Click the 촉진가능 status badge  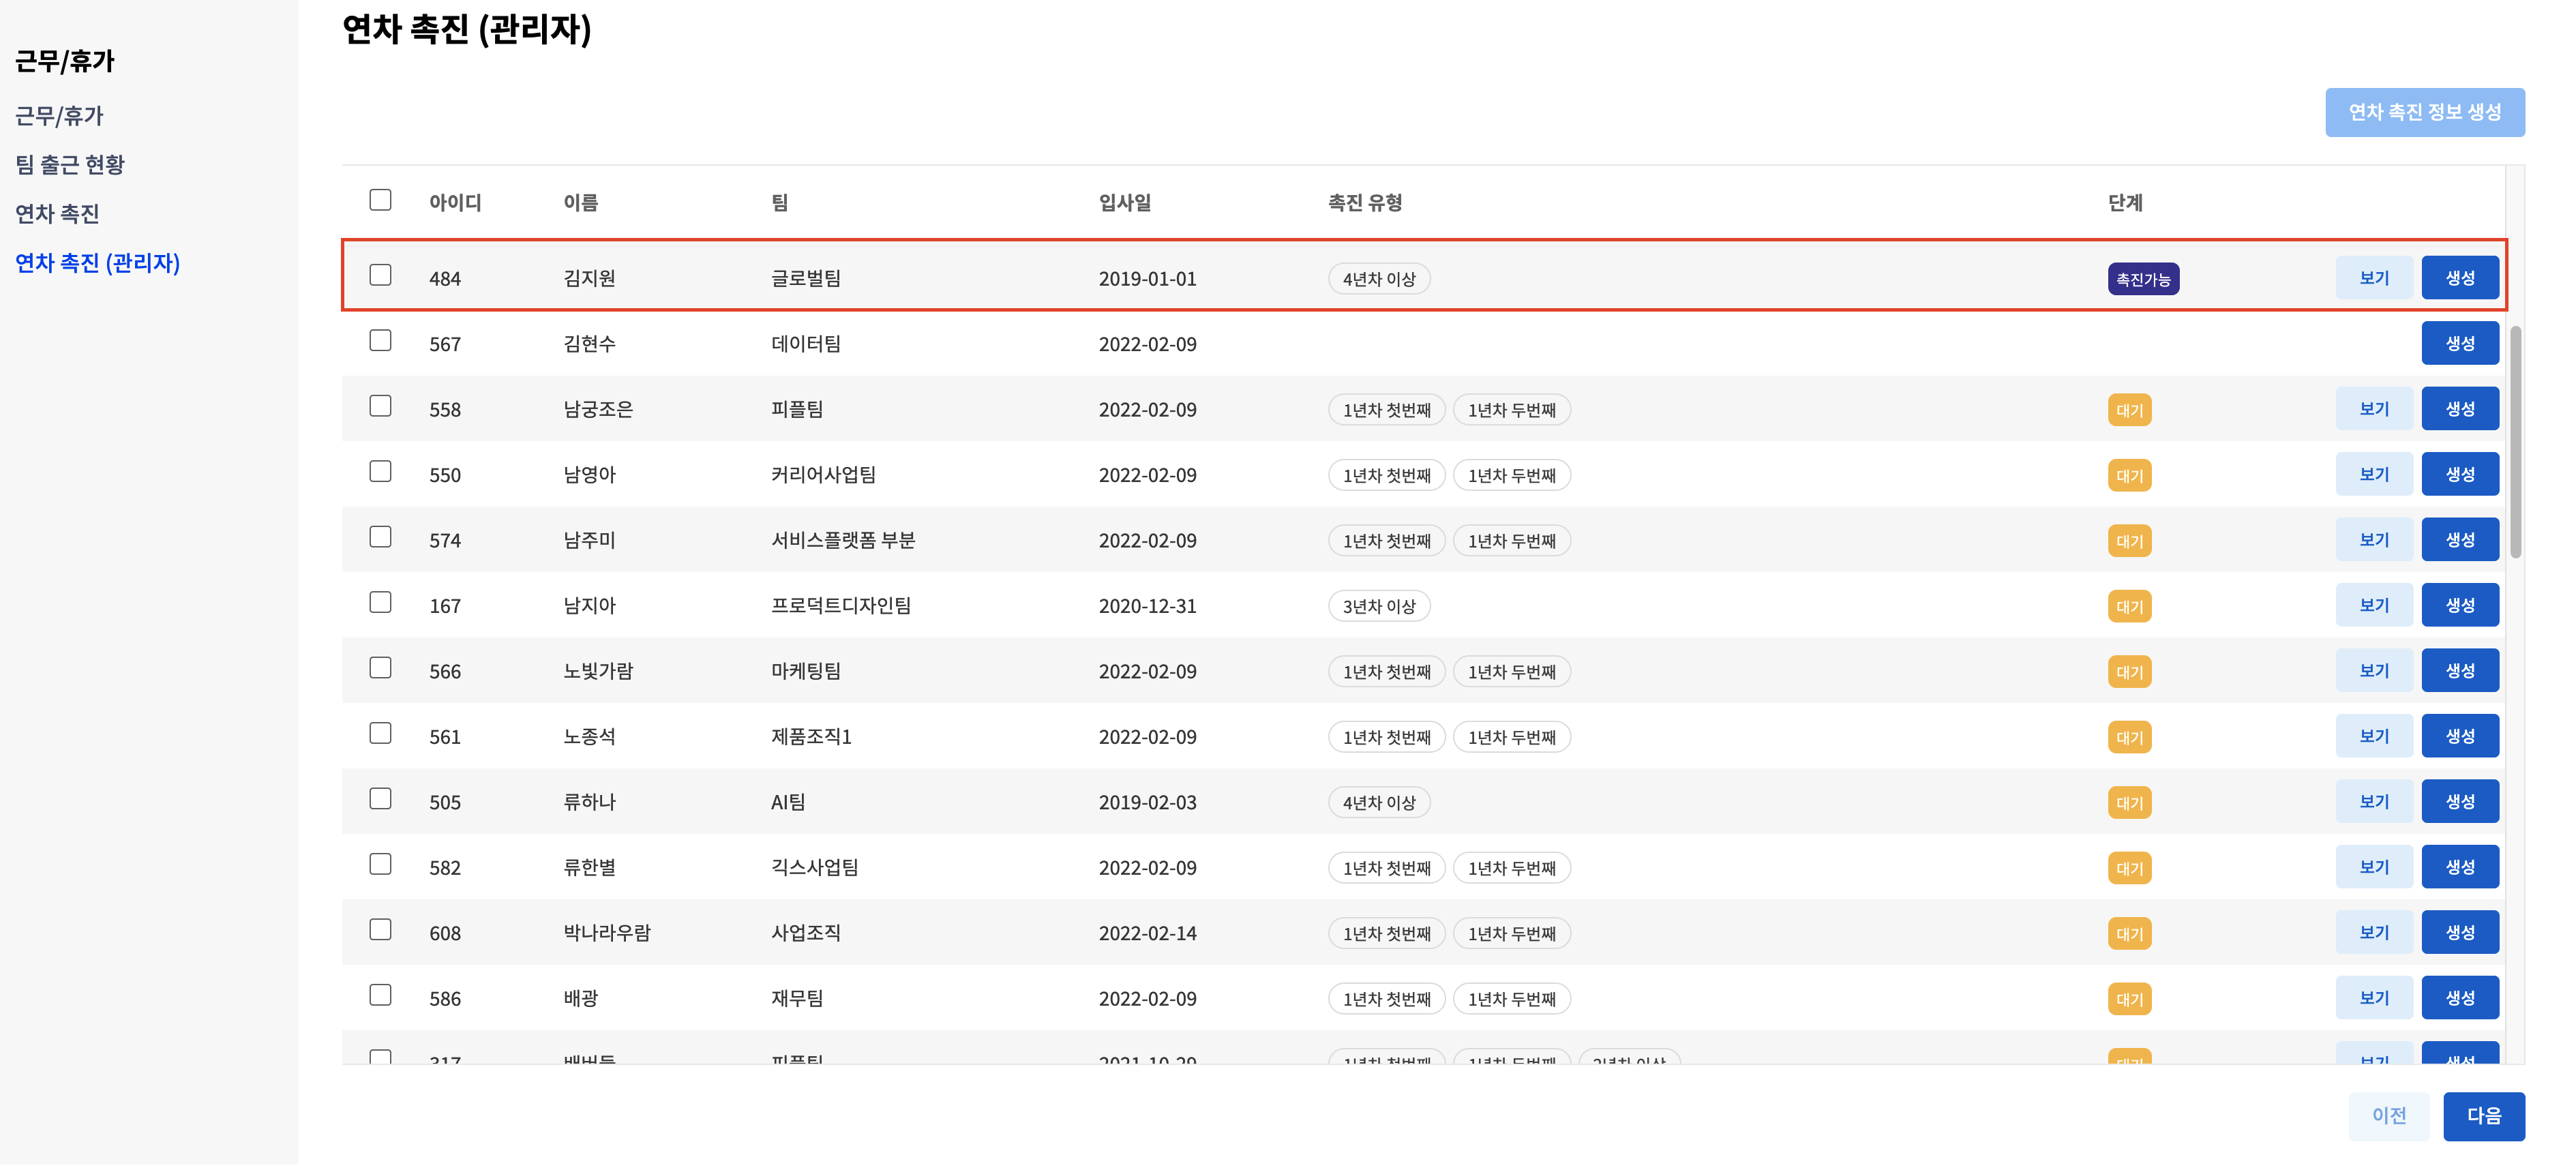coord(2143,280)
